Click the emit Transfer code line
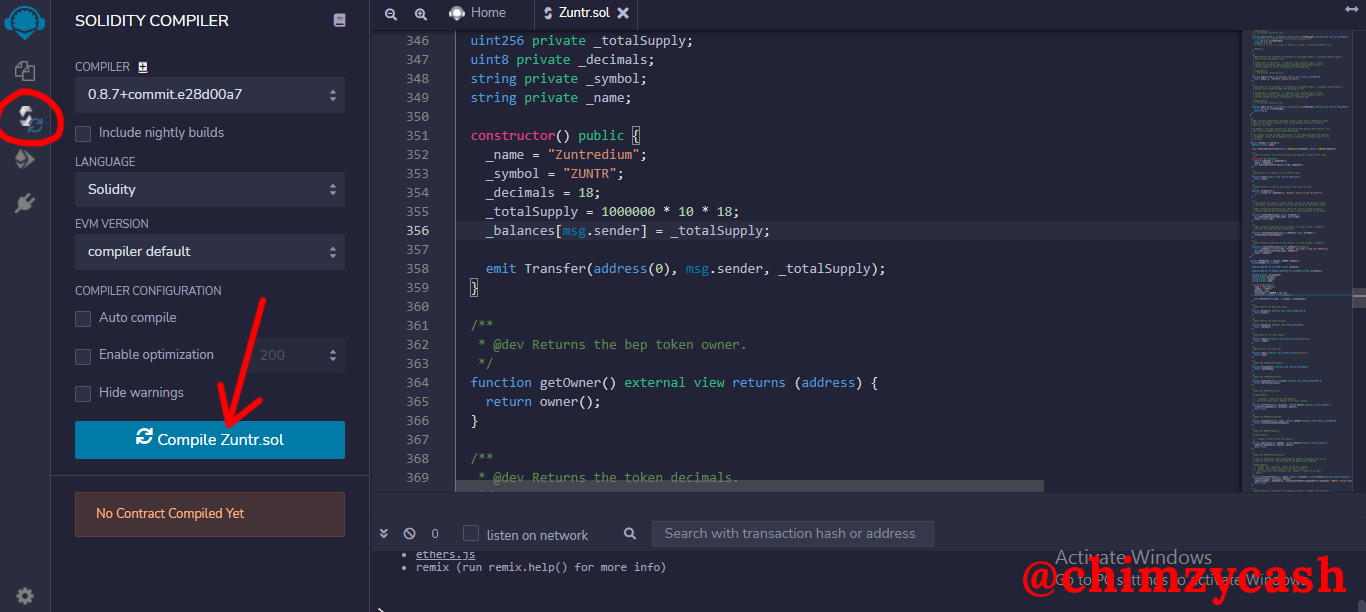 [x=686, y=269]
